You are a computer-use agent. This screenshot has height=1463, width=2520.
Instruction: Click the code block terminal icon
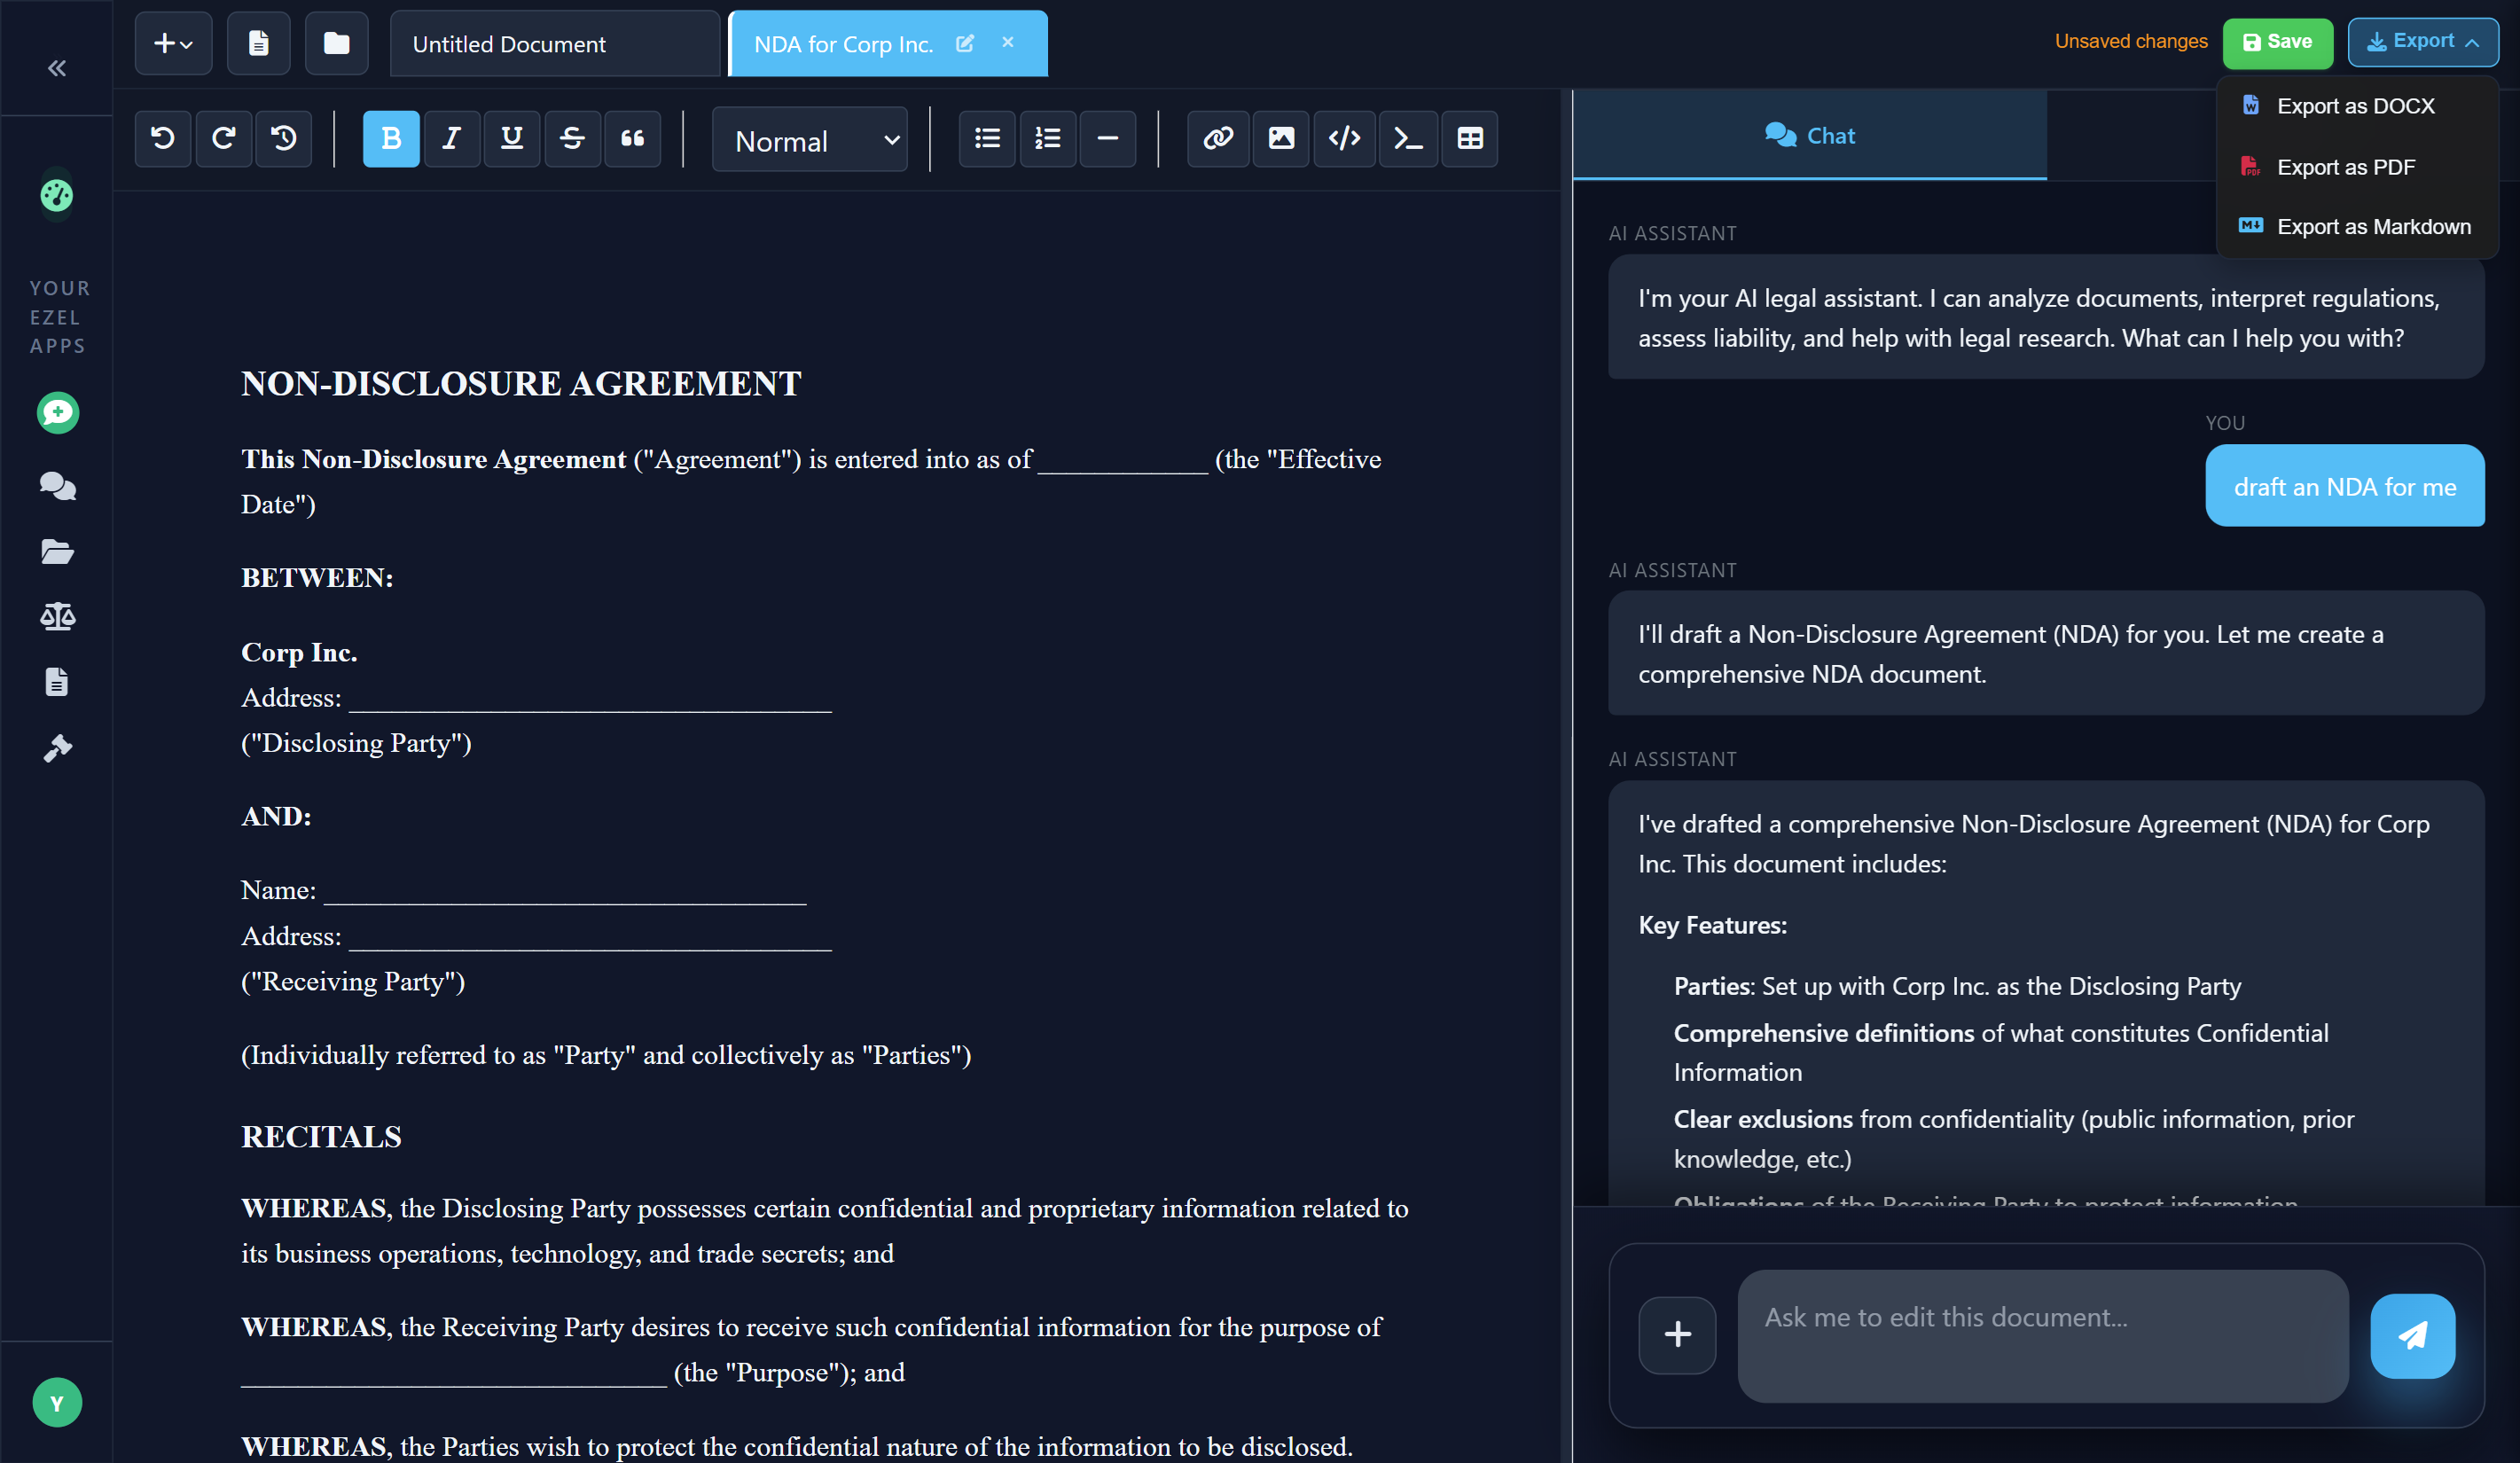click(x=1407, y=139)
